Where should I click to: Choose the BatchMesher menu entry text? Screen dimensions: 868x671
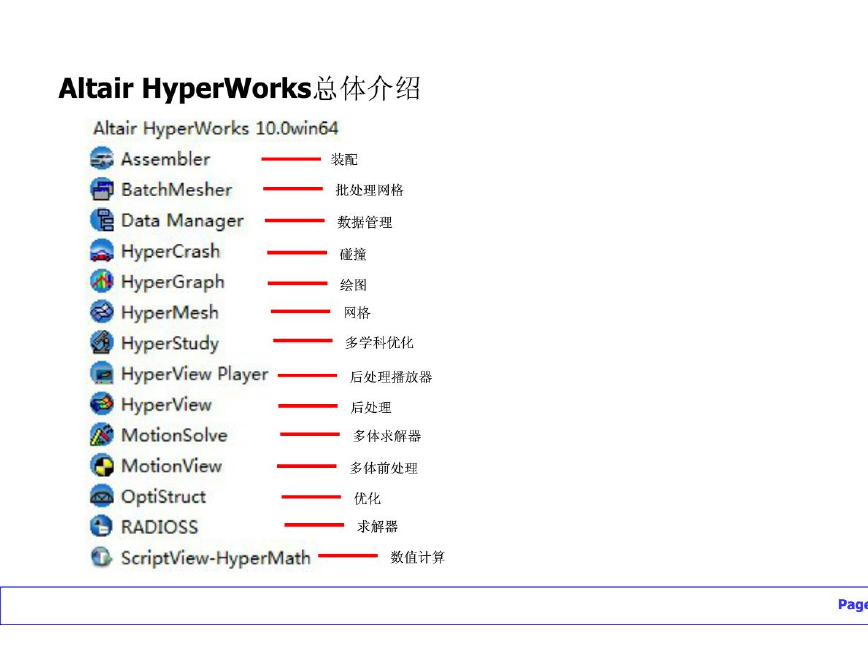point(177,189)
